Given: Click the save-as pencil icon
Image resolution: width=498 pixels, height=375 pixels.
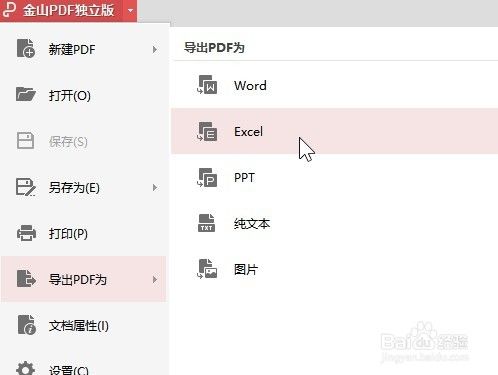Looking at the screenshot, I should click(x=26, y=187).
